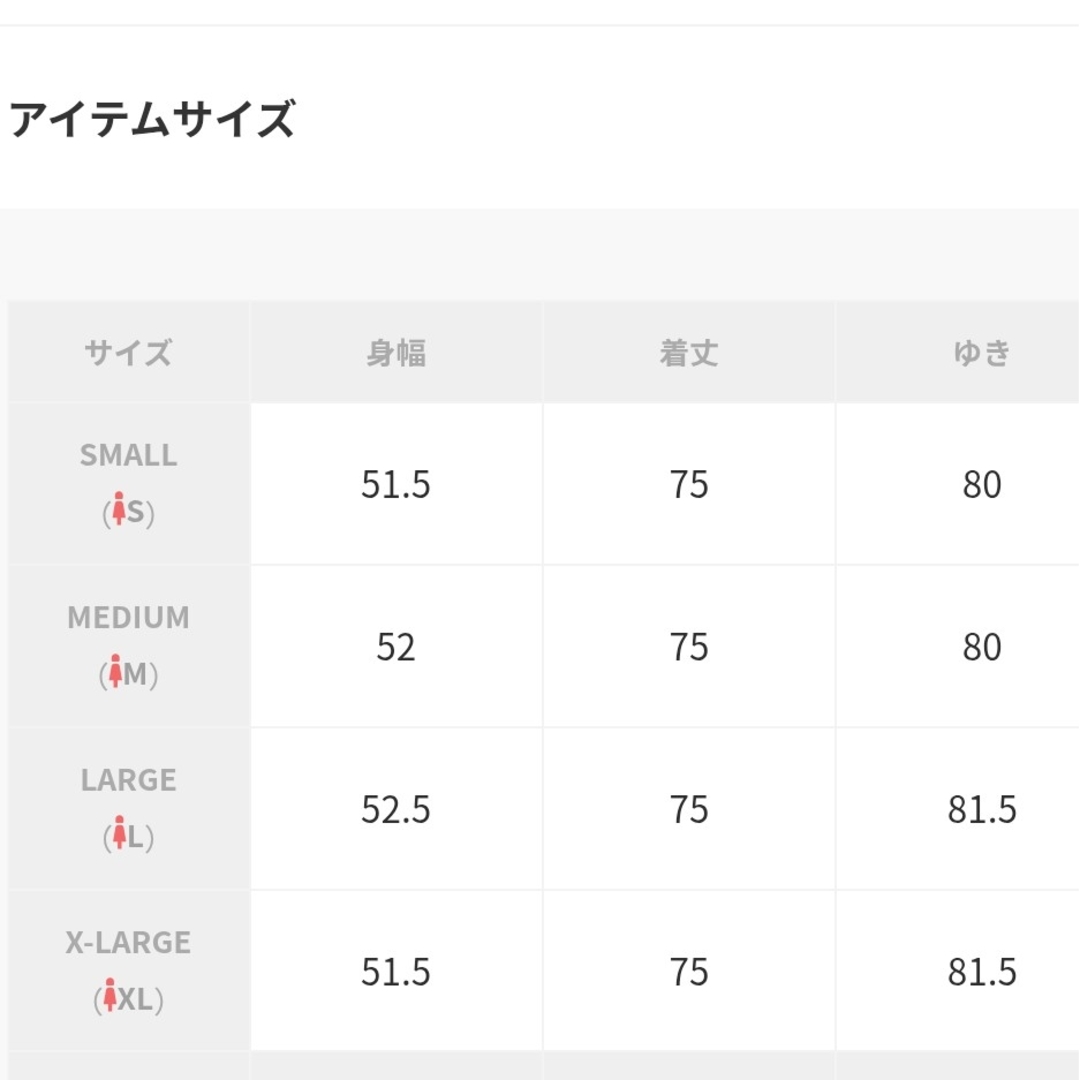The height and width of the screenshot is (1080, 1080).
Task: Click the woman icon in SMALL row
Action: pos(118,508)
